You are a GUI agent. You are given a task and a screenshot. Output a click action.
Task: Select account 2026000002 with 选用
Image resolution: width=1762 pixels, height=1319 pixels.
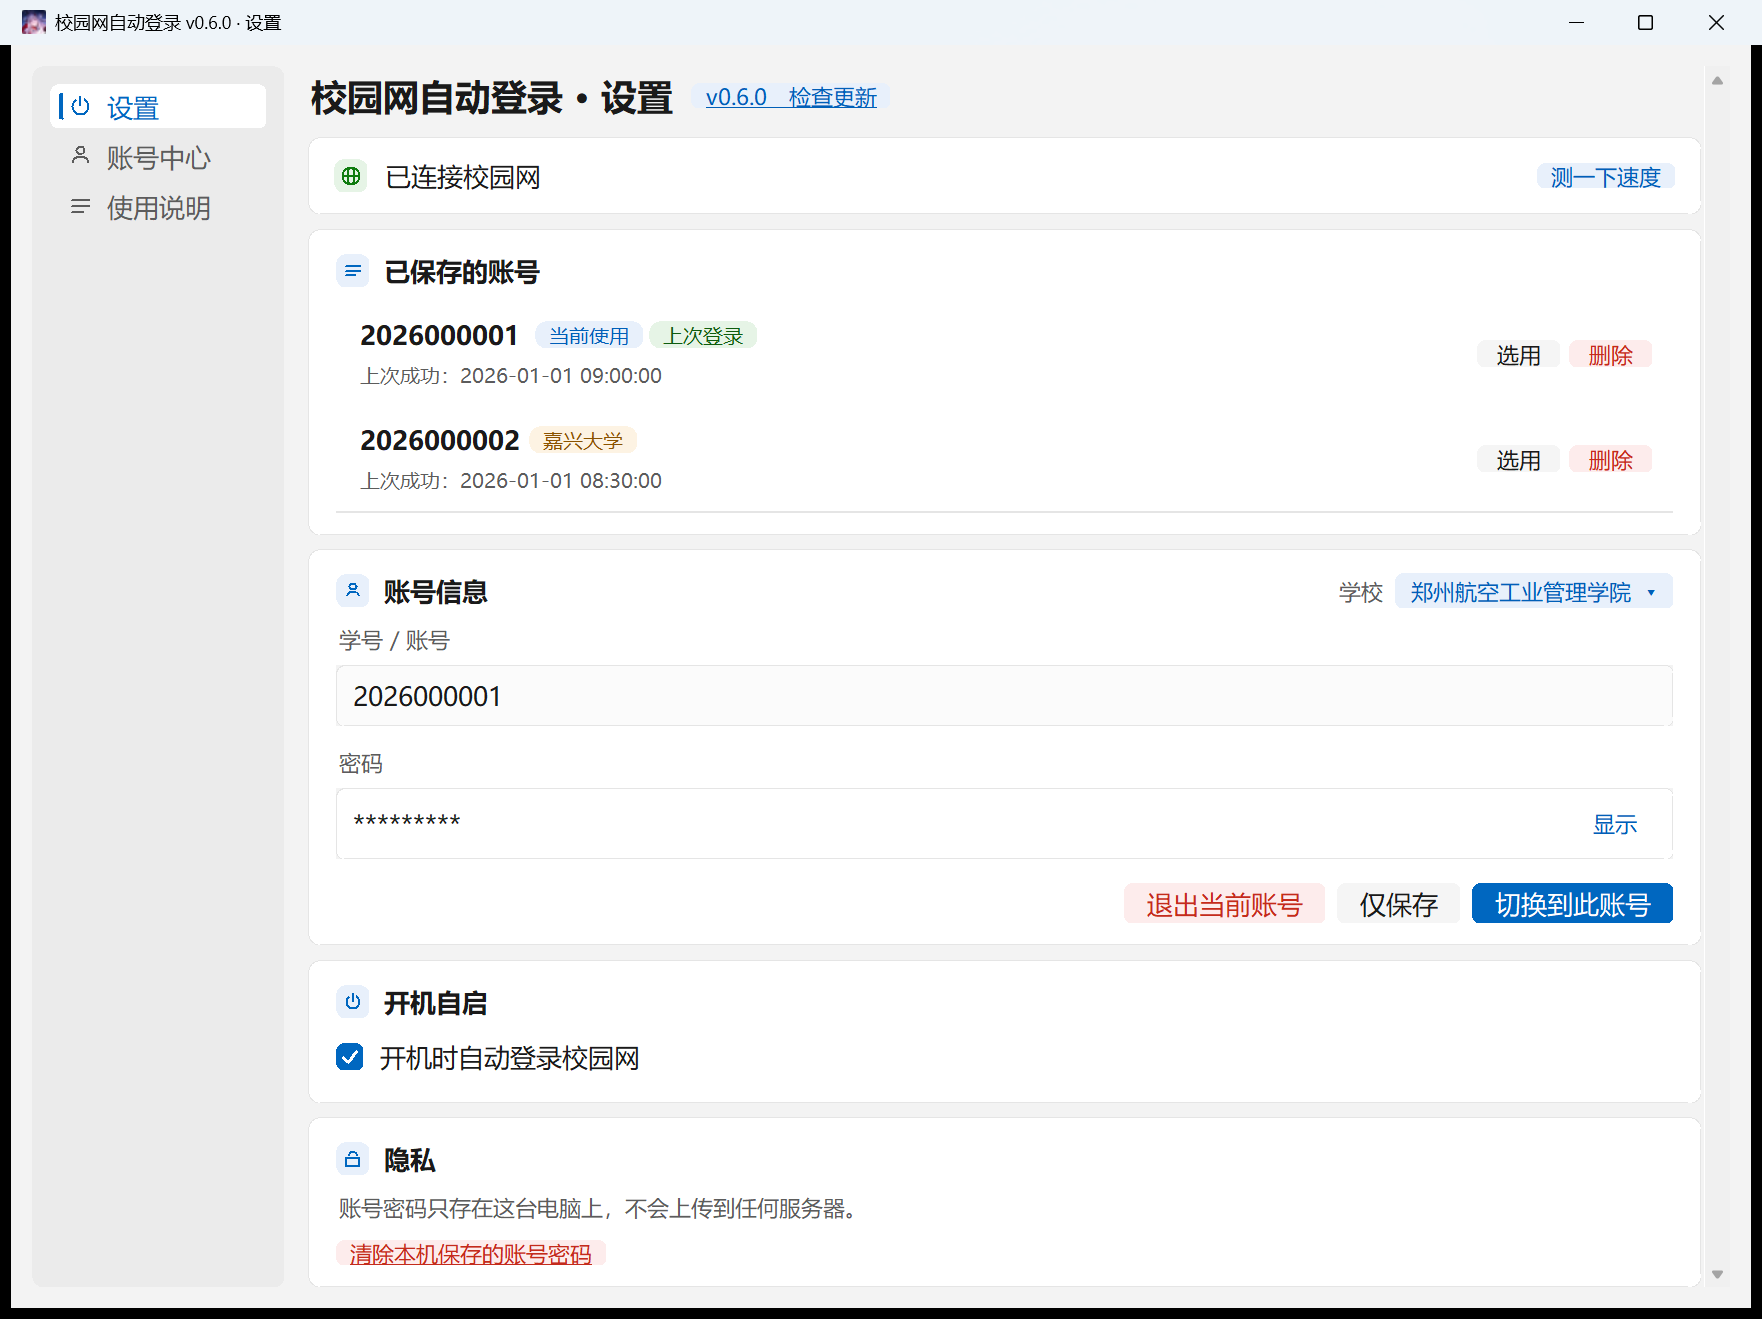pos(1518,460)
